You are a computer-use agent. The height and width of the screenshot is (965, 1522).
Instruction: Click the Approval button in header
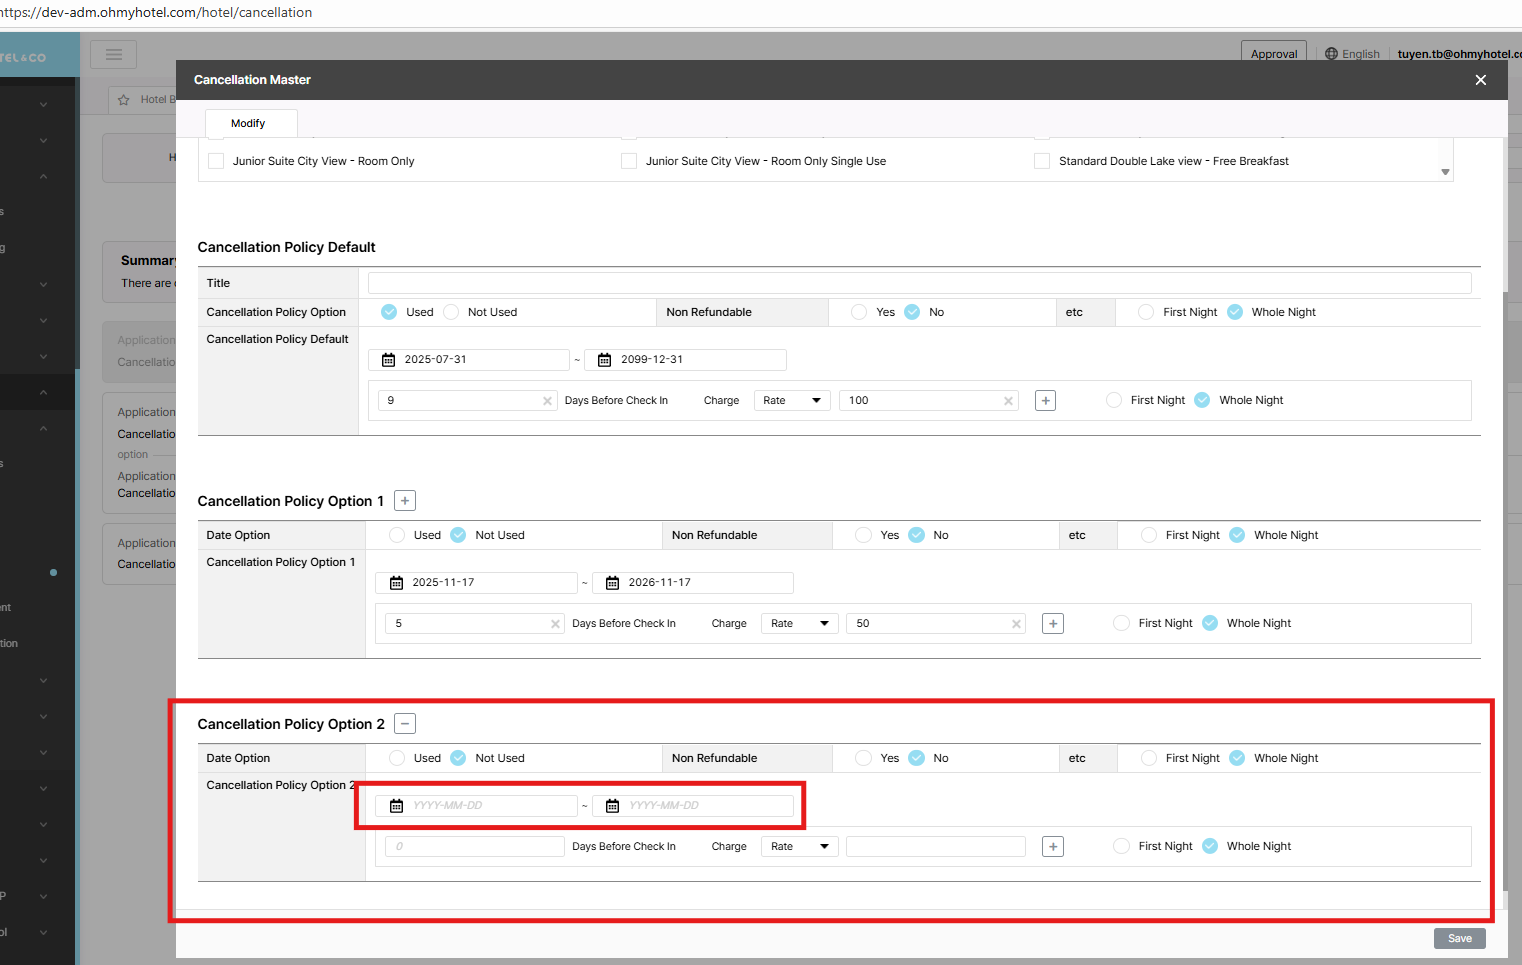(x=1273, y=54)
